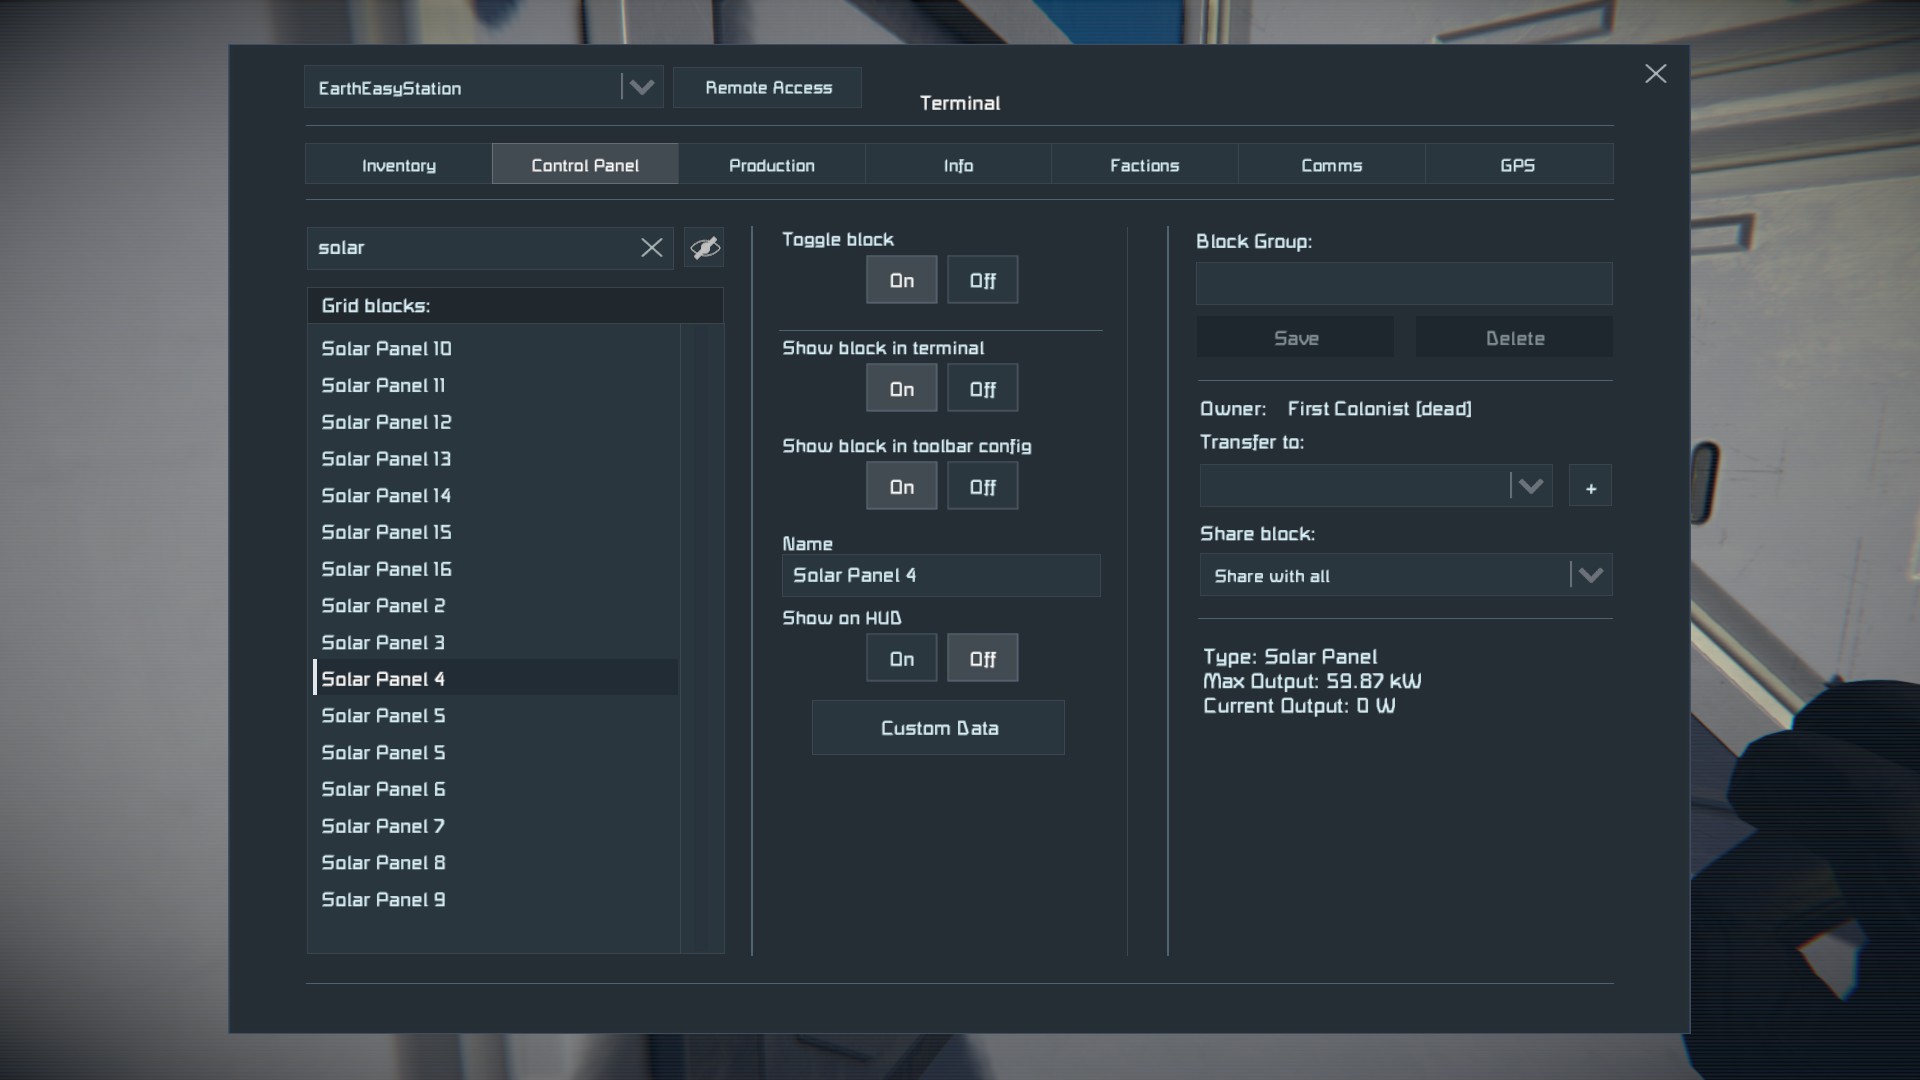Clear the solar search text
The width and height of the screenshot is (1920, 1080).
point(651,248)
